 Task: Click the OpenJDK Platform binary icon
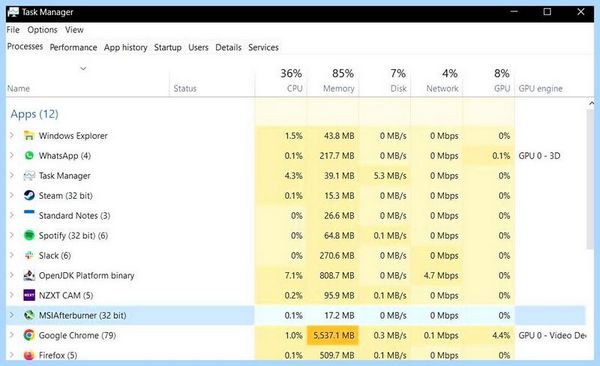pyautogui.click(x=29, y=275)
